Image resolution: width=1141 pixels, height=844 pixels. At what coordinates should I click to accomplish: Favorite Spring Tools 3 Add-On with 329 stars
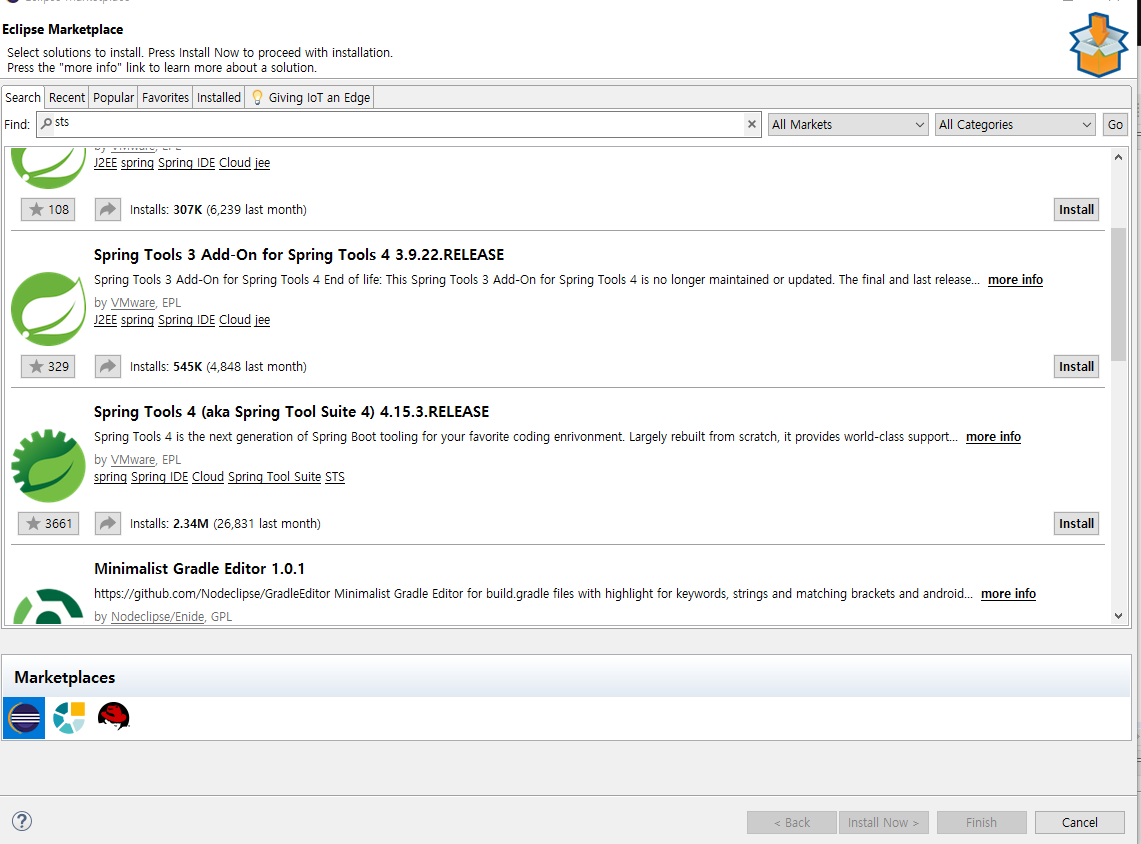[x=48, y=367]
